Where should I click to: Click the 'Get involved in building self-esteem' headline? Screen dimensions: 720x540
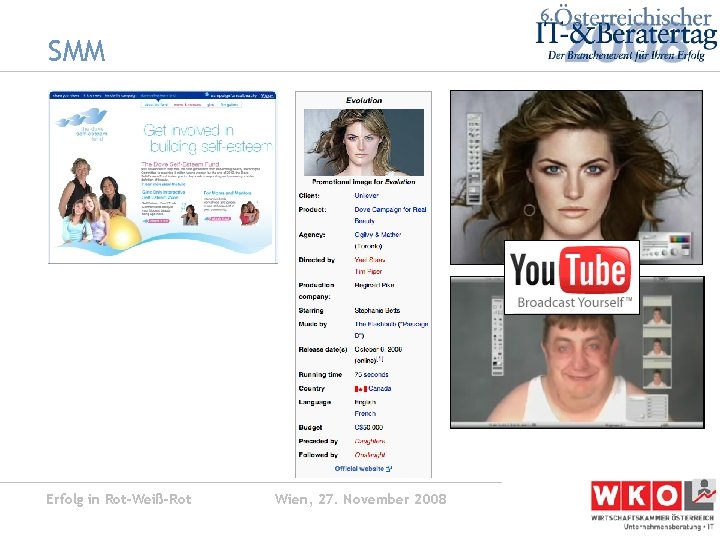tap(208, 138)
